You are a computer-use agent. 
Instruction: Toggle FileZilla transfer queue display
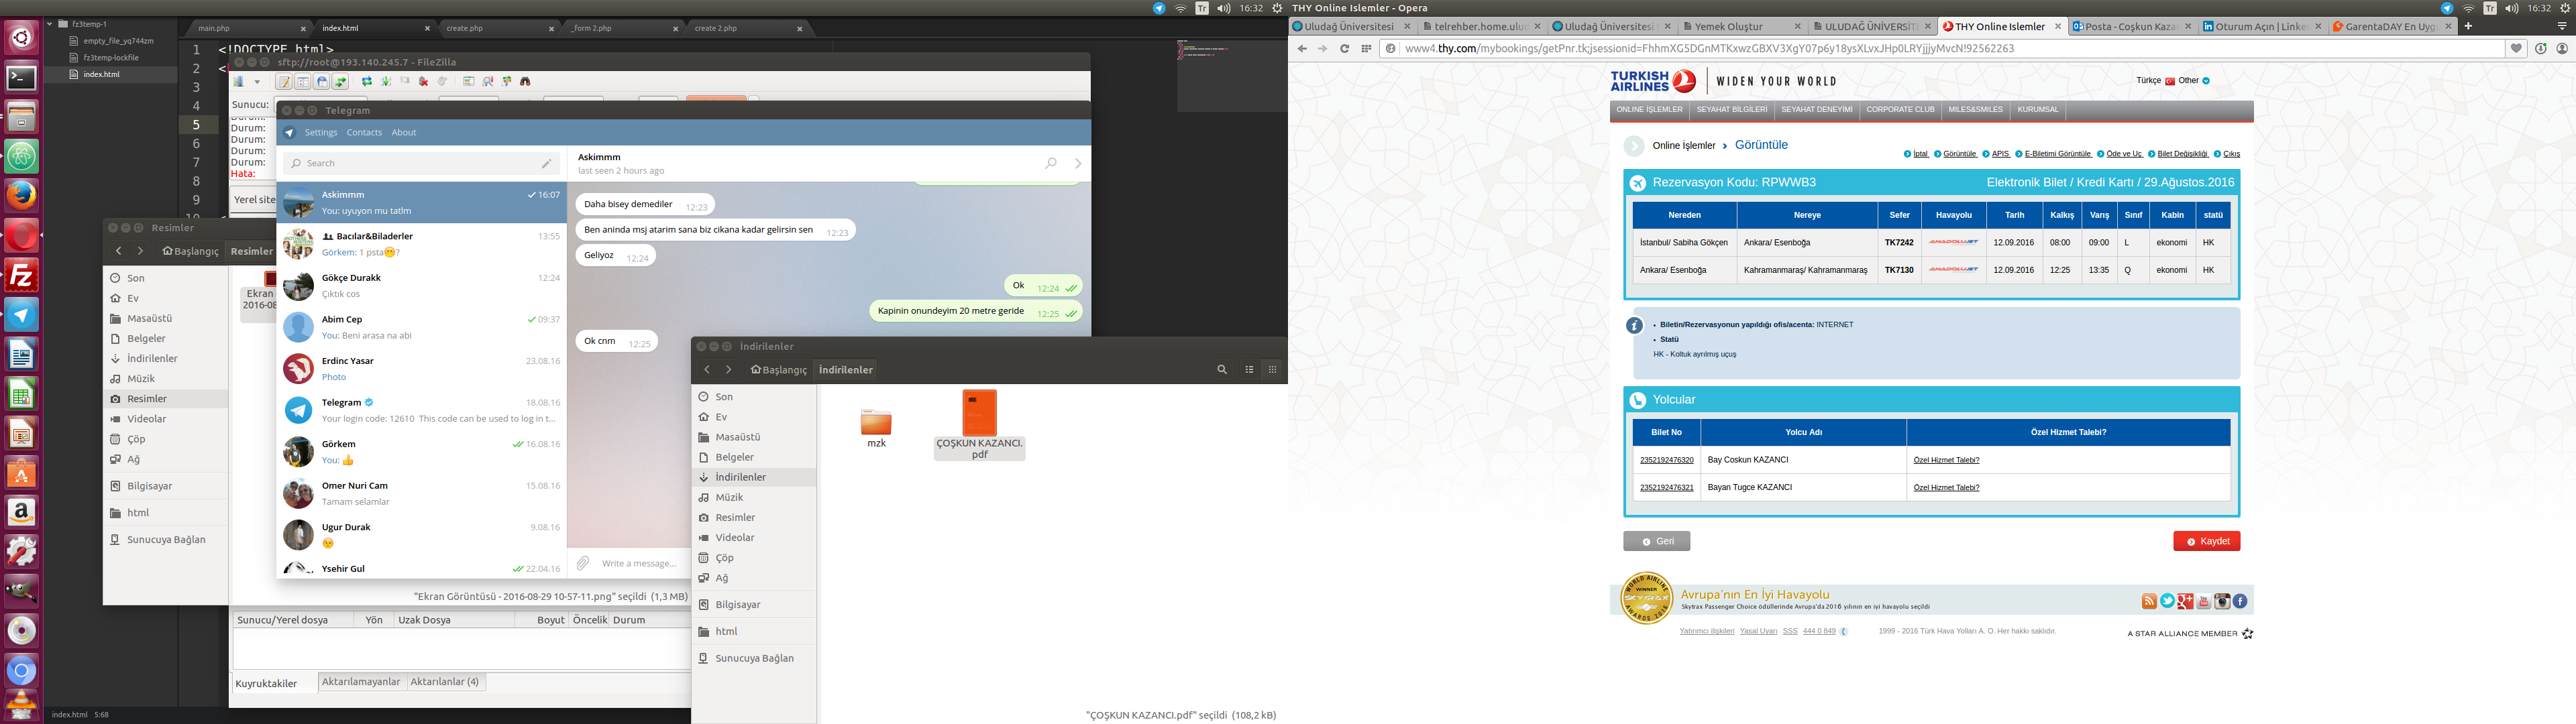click(x=341, y=82)
